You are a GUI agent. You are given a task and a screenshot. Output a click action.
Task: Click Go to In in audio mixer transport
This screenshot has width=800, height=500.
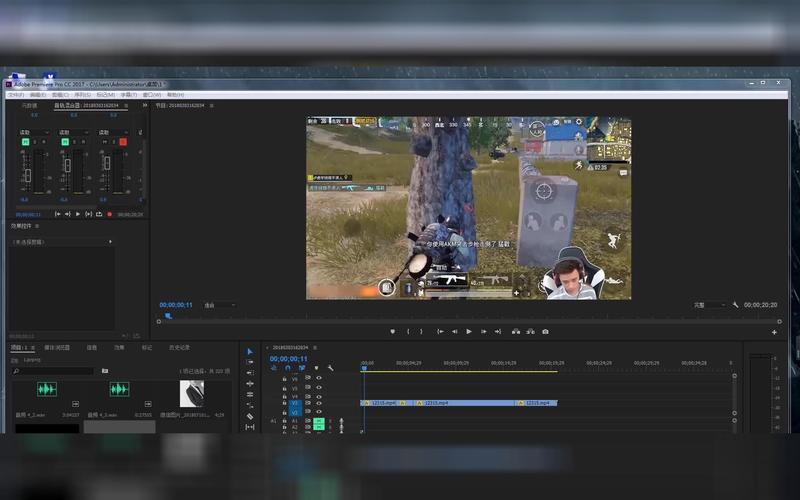click(x=58, y=214)
